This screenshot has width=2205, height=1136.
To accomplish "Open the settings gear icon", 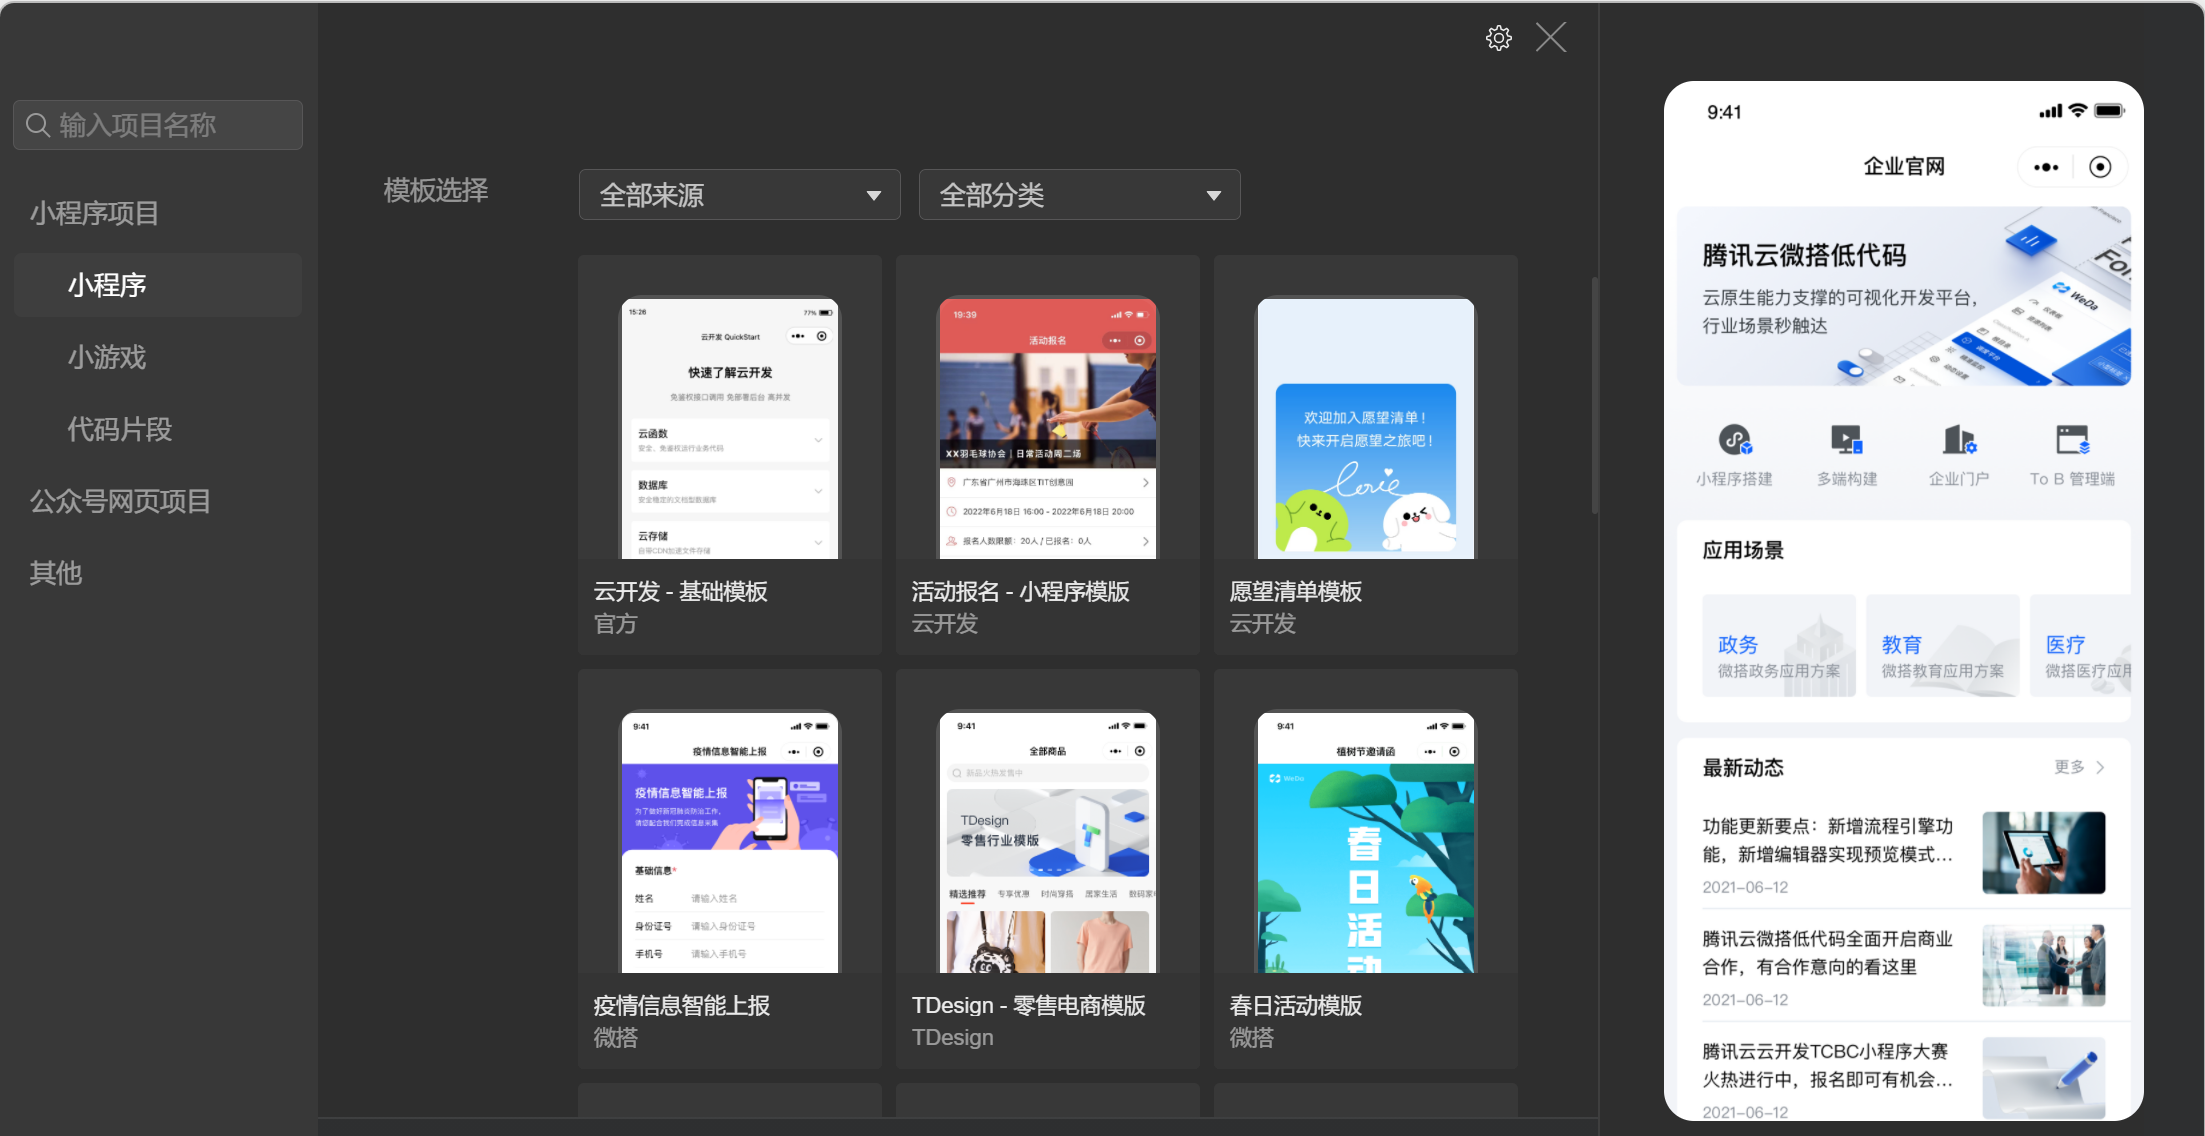I will point(1498,38).
